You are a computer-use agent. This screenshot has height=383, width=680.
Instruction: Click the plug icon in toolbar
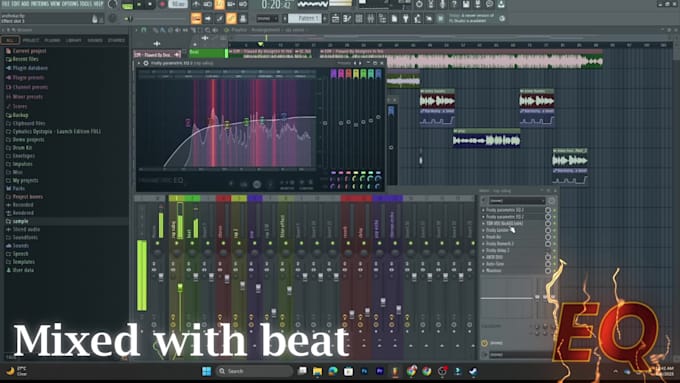tap(406, 19)
